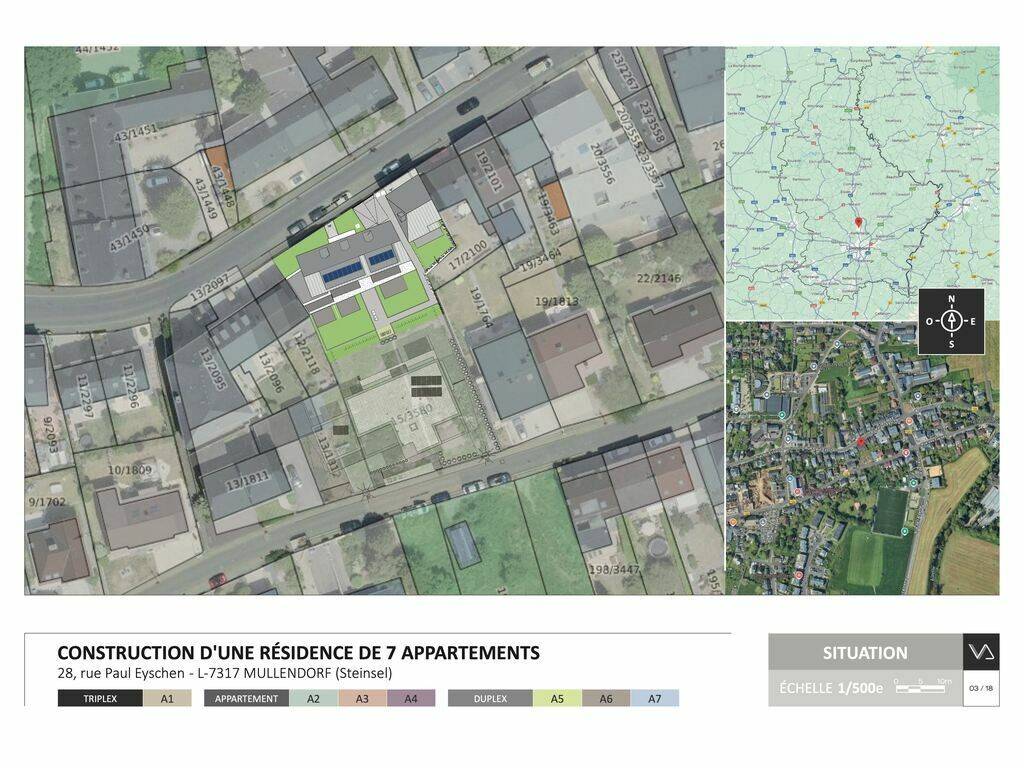Select the A4 purple legend swatch
The image size is (1024, 768).
tap(411, 699)
